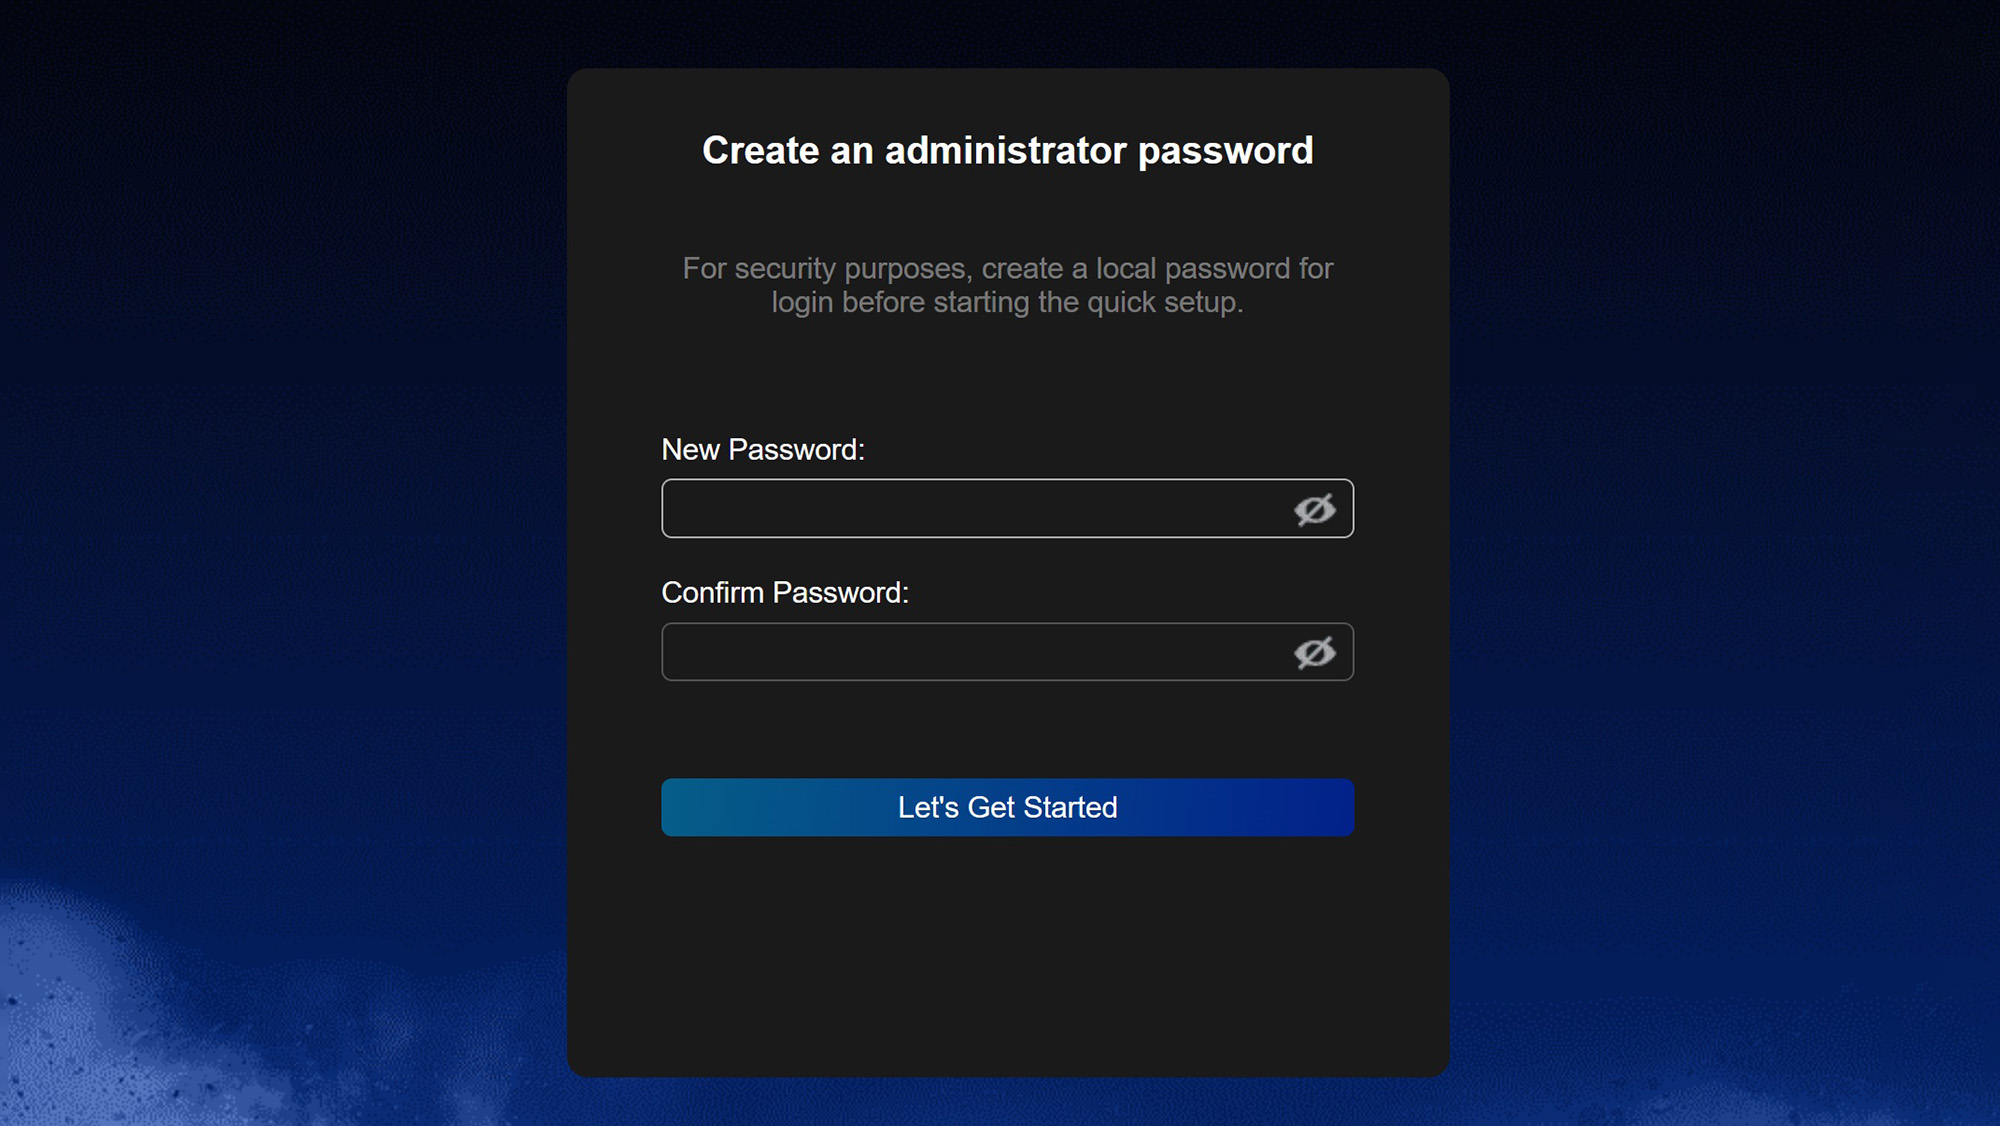Submit the form with Let's Get Started

pos(1007,807)
